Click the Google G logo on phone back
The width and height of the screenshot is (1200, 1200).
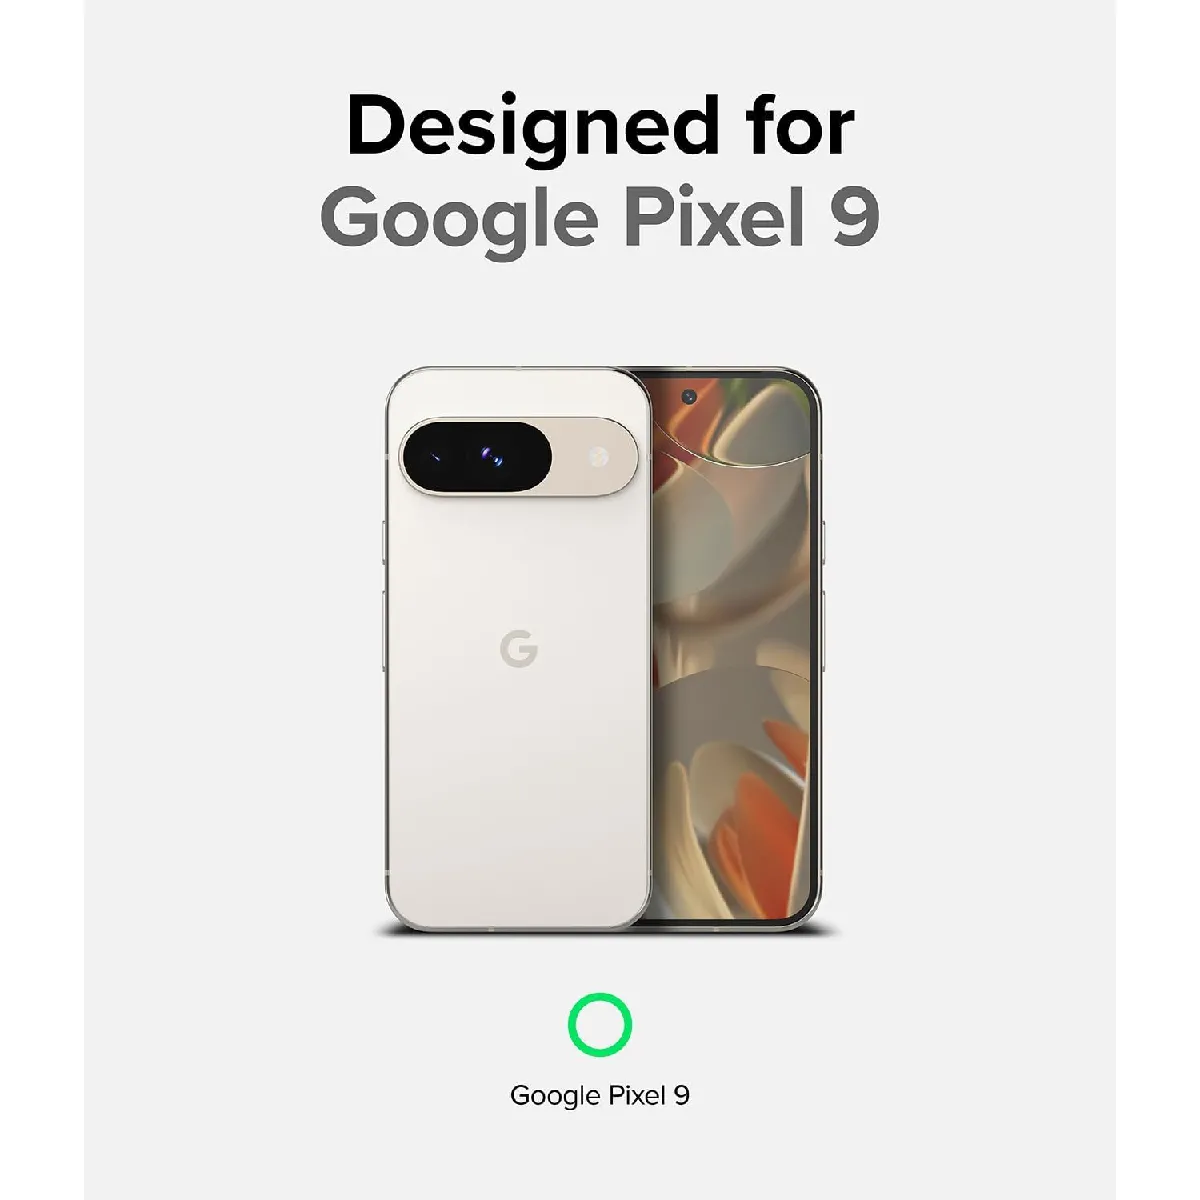point(519,651)
